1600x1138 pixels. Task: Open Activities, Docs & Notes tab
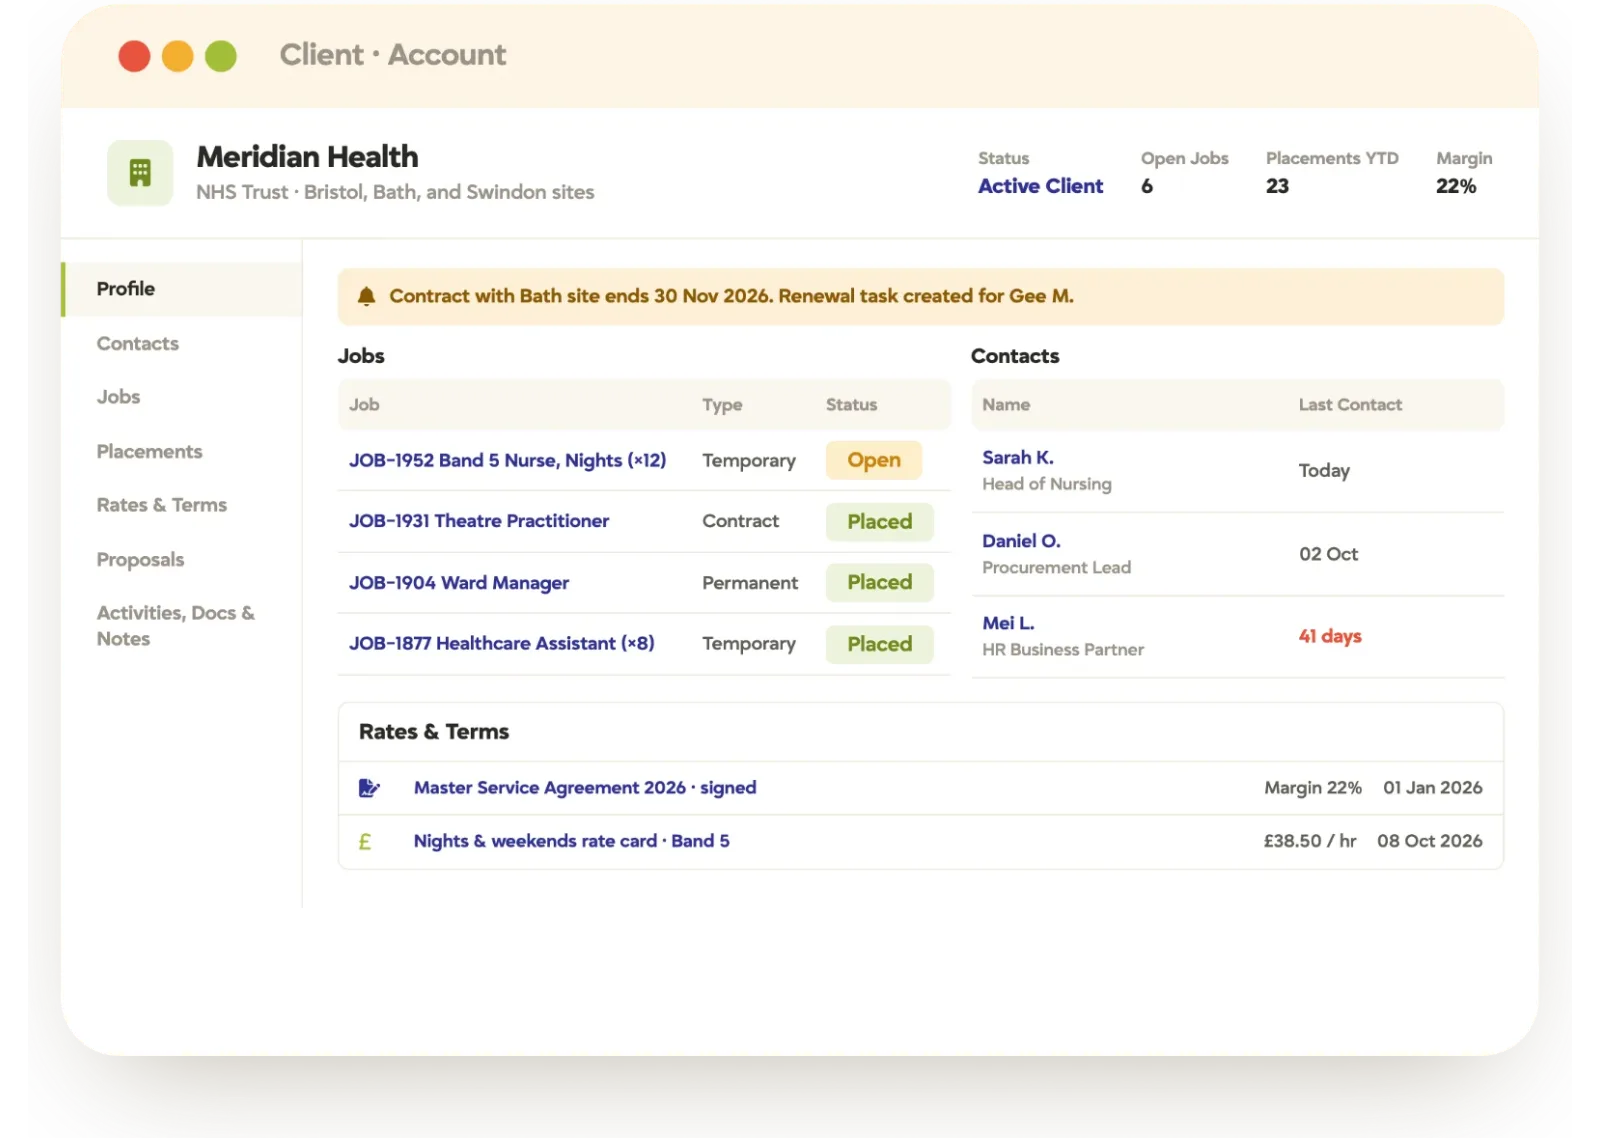point(176,626)
